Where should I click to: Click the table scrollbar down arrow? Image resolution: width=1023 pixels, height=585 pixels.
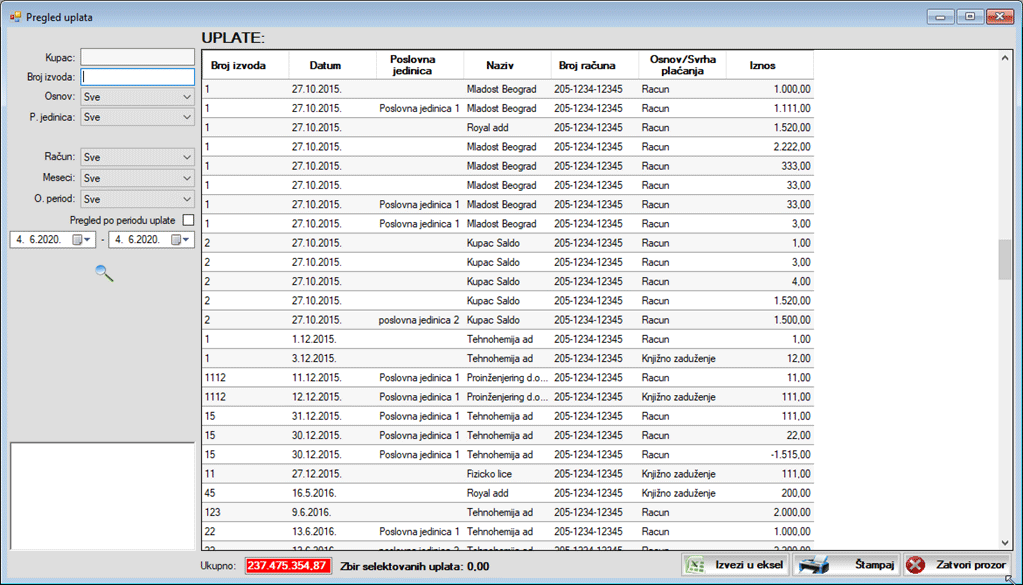1005,543
